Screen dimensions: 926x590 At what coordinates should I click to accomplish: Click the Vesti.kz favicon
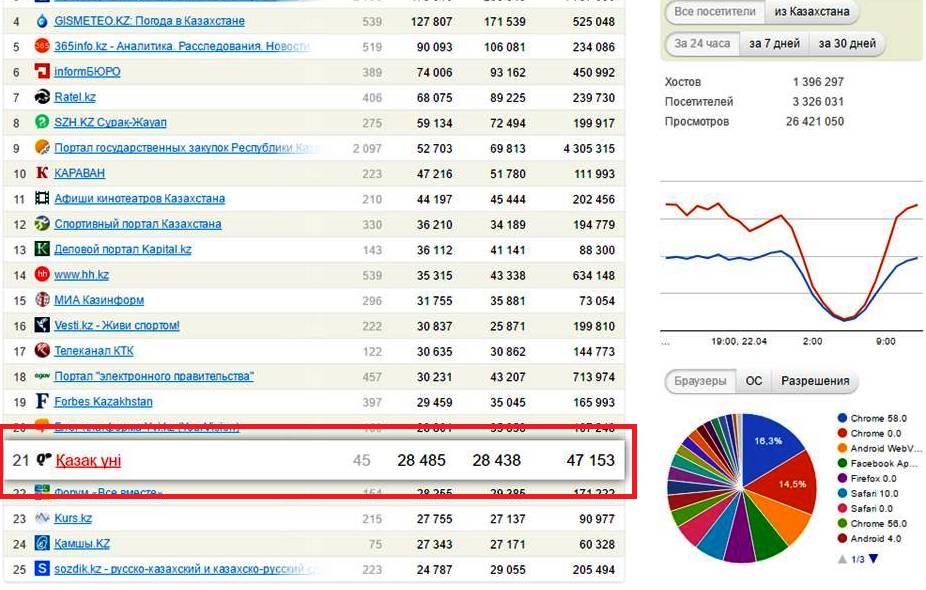coord(42,325)
